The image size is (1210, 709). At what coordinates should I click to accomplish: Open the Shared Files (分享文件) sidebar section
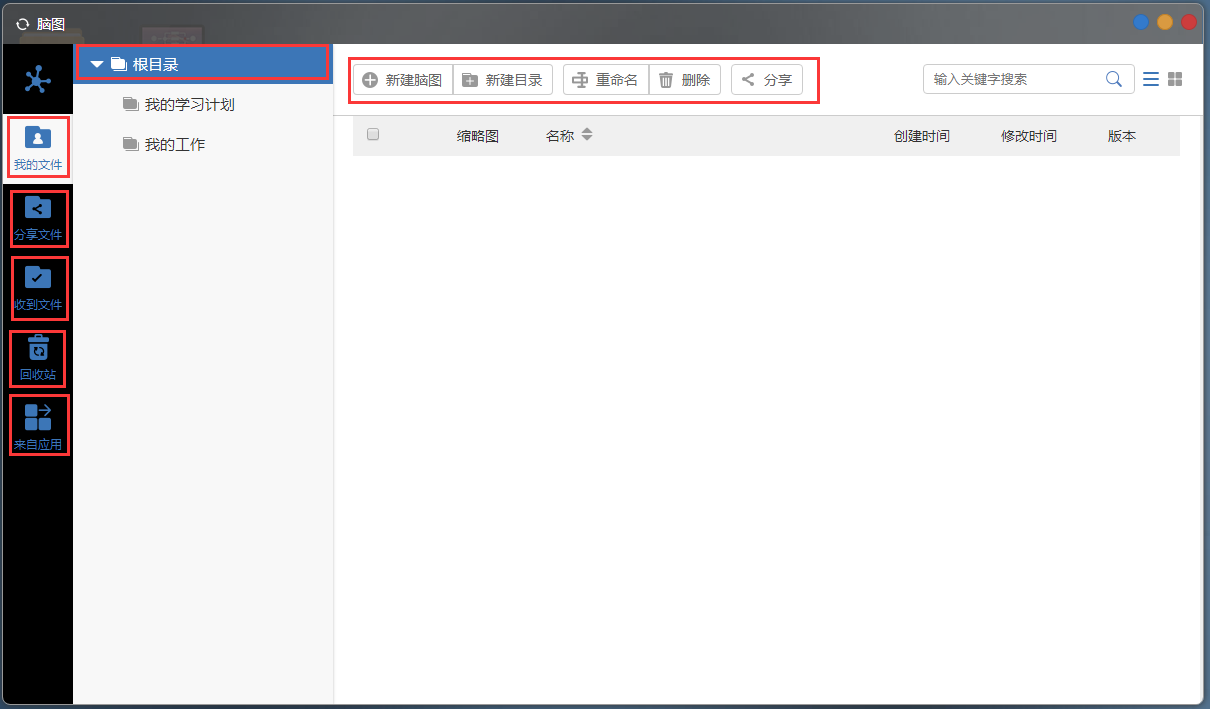(x=38, y=219)
